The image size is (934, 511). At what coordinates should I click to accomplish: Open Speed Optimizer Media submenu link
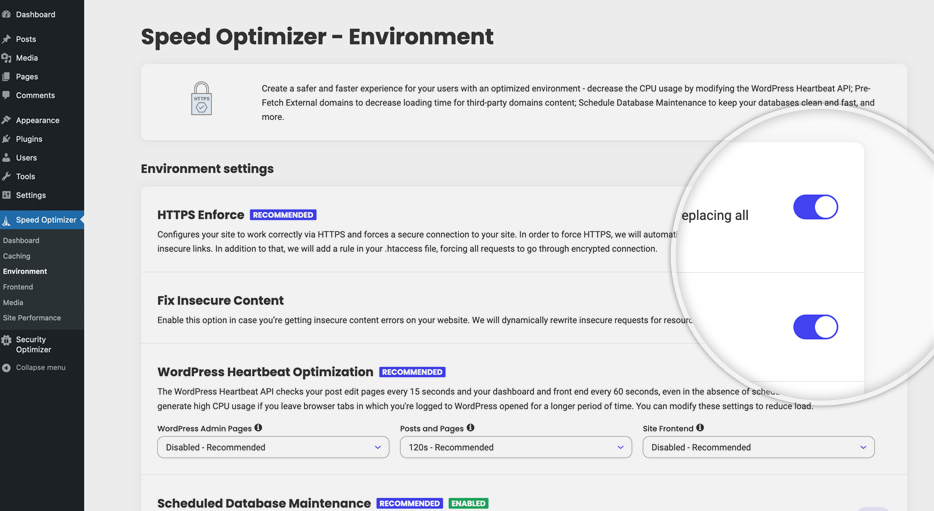[x=13, y=303]
